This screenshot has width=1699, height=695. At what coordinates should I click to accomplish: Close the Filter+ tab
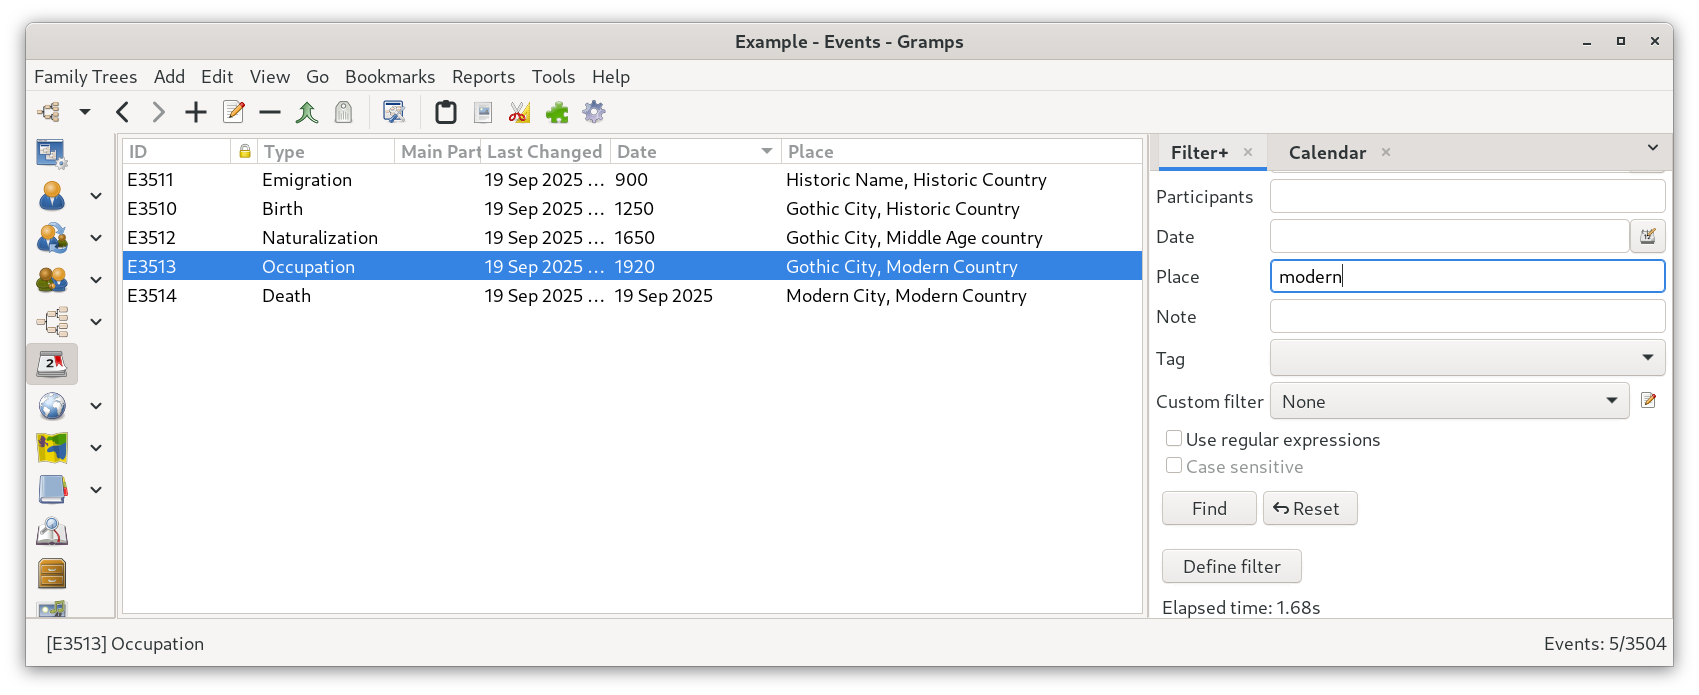tap(1248, 152)
